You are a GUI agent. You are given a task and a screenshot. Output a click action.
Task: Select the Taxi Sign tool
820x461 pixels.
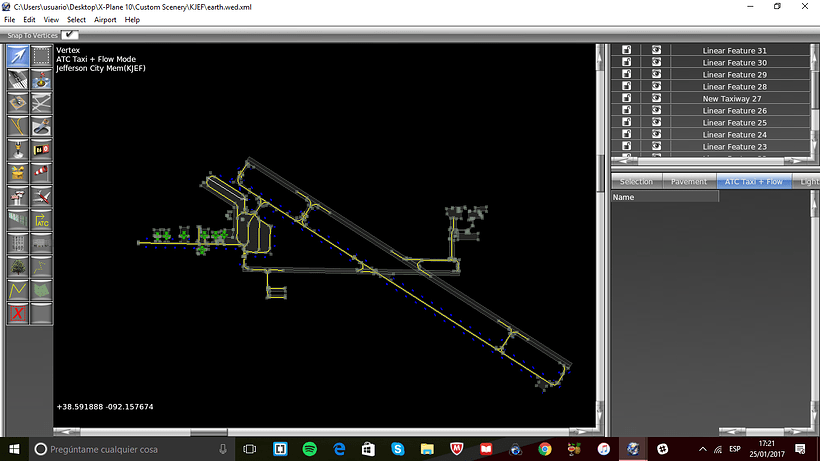point(41,150)
